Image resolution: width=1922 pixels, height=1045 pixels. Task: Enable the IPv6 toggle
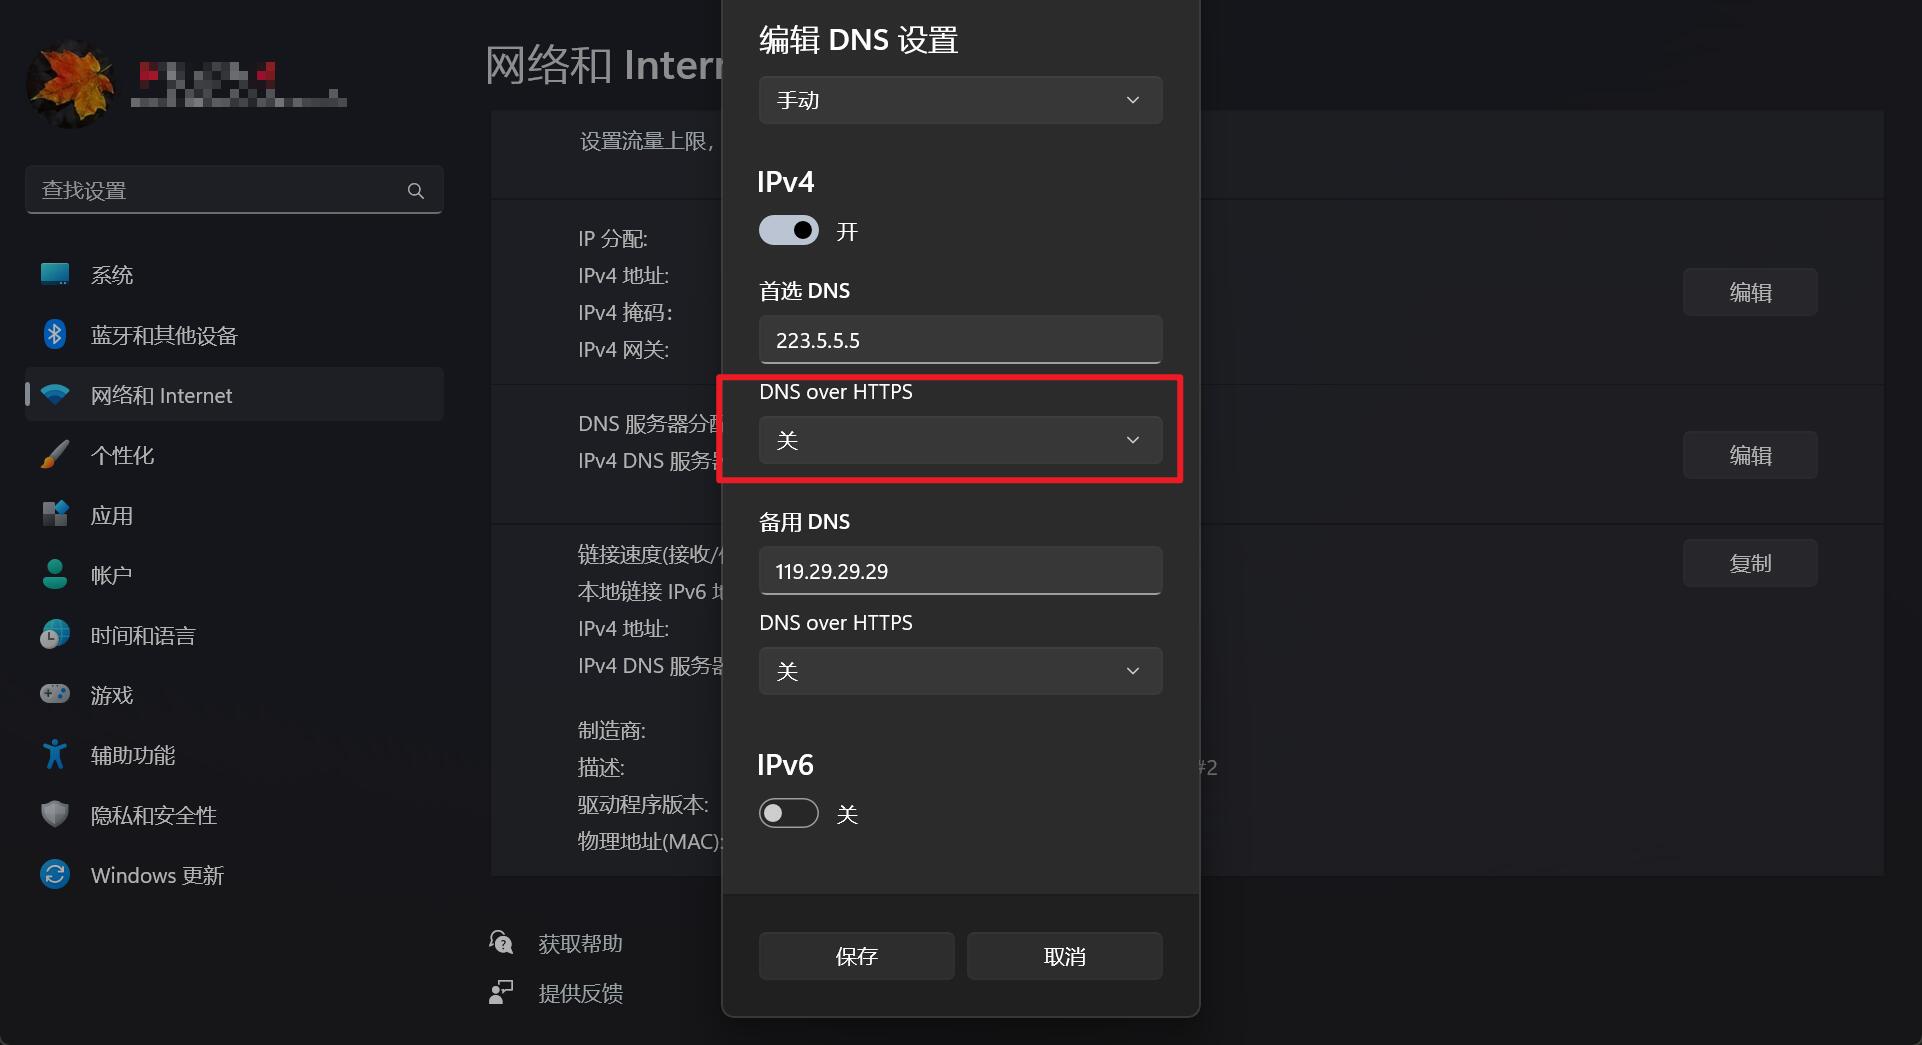tap(789, 814)
